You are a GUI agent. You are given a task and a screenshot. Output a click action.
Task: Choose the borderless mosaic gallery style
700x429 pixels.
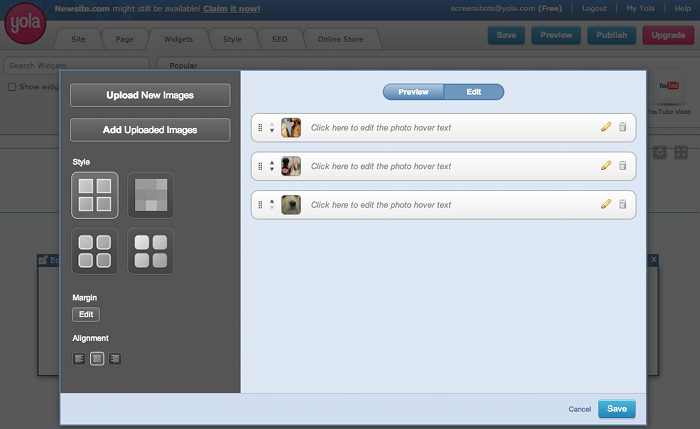tap(151, 195)
